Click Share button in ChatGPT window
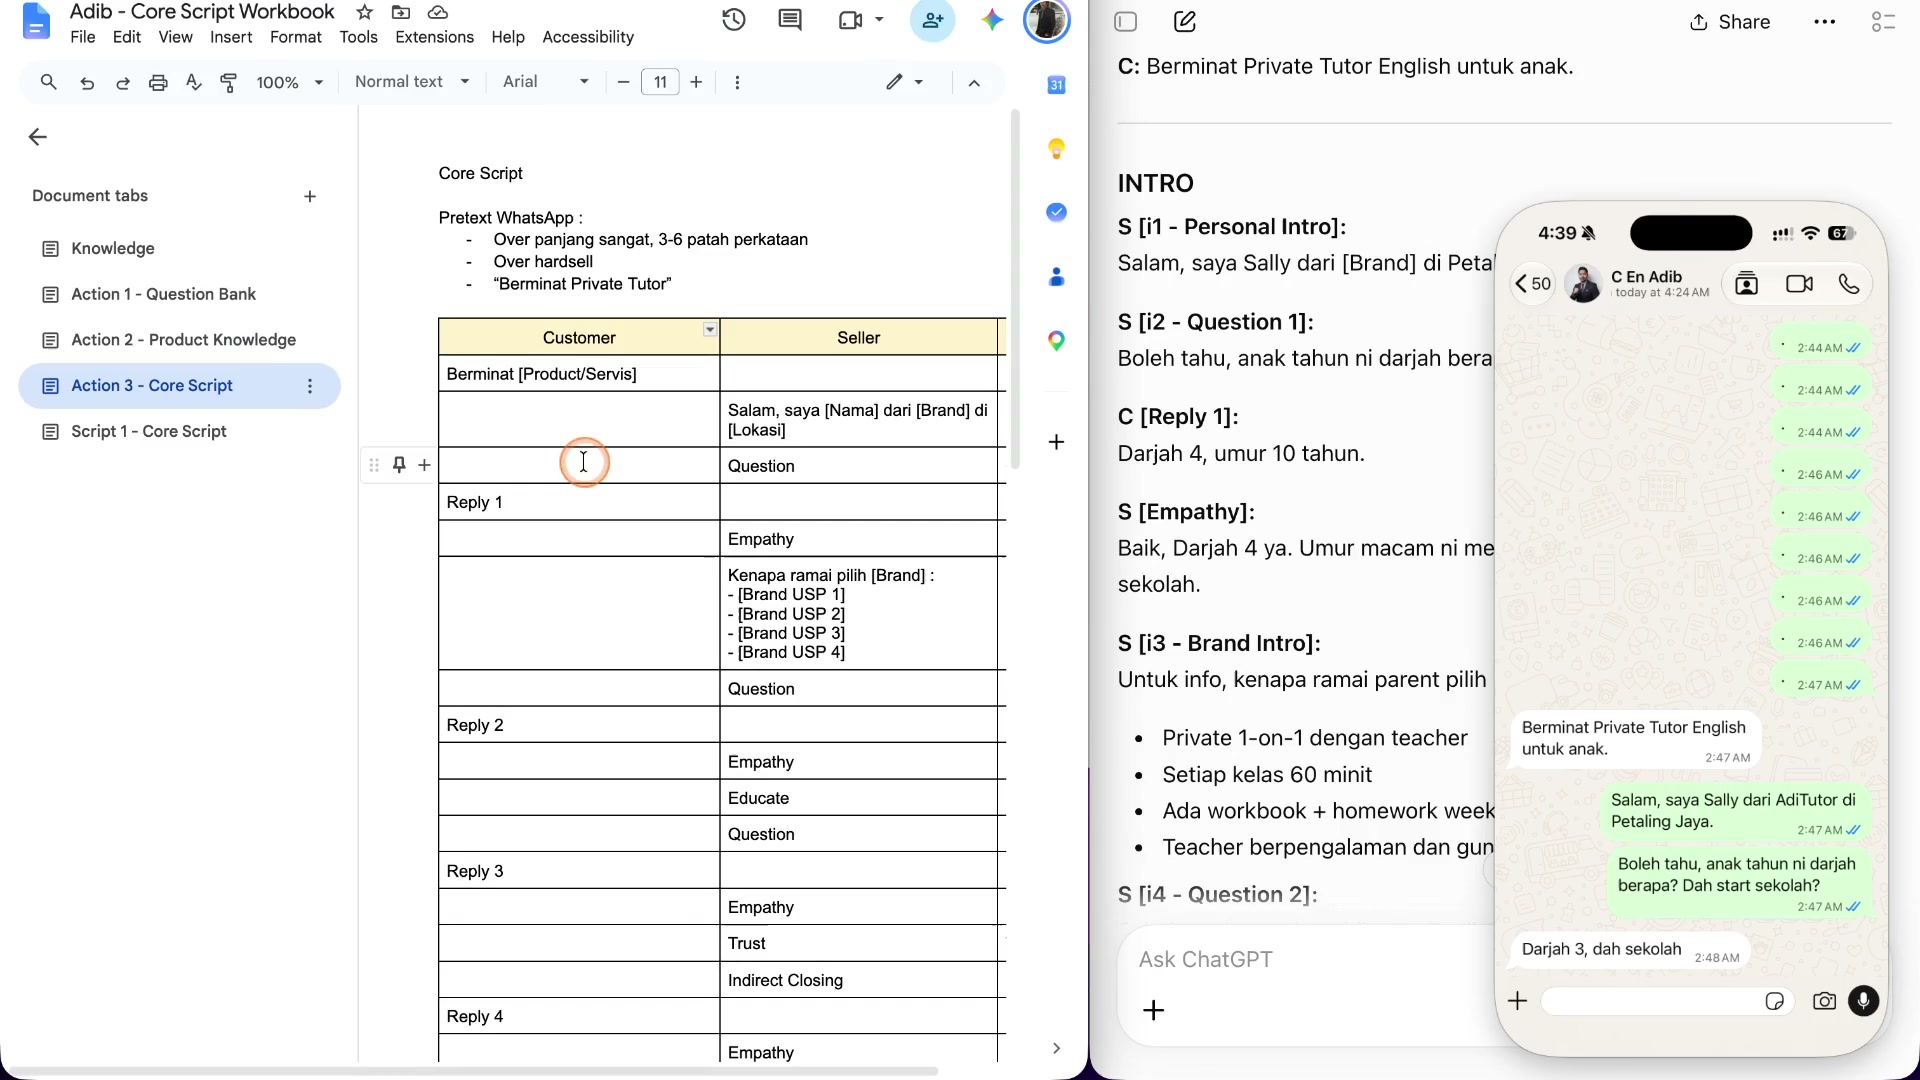 tap(1730, 22)
